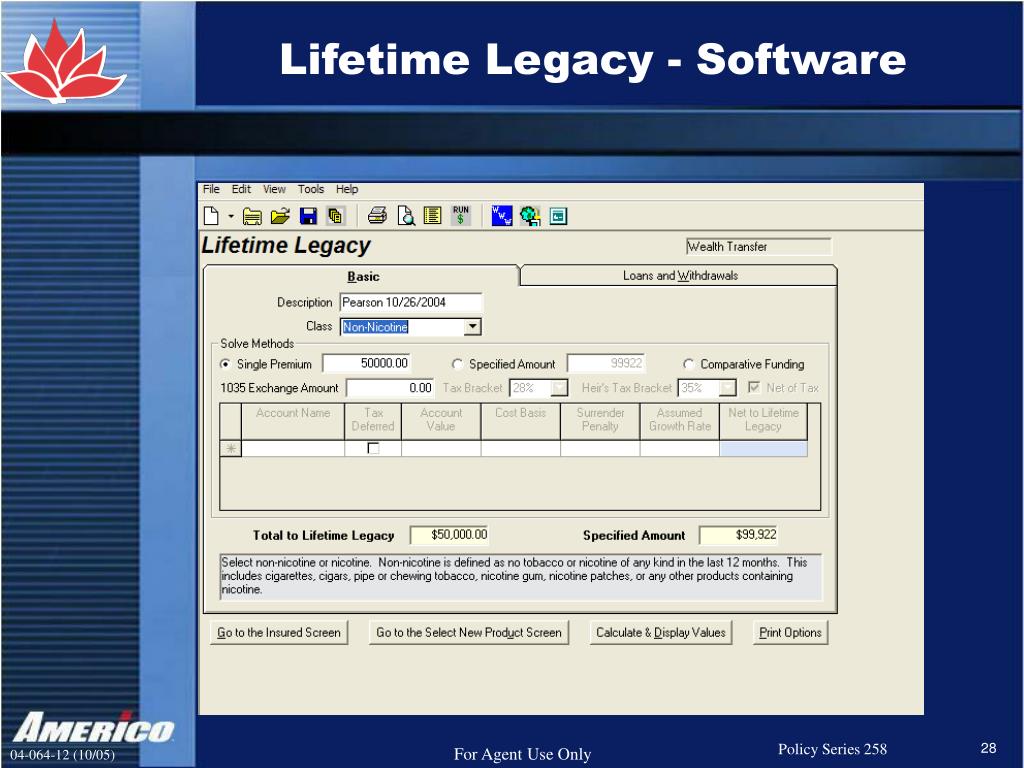
Task: Create a new case with blank page icon
Action: tap(211, 216)
